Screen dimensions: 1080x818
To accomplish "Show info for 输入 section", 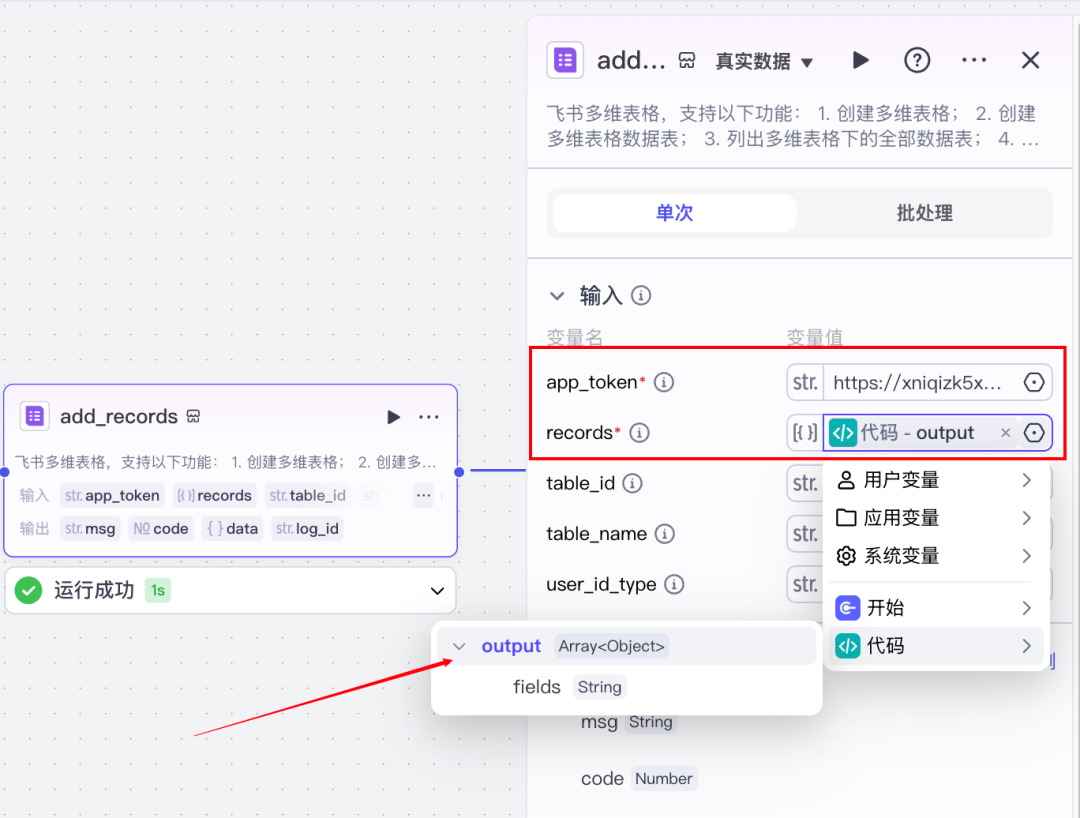I will 641,296.
